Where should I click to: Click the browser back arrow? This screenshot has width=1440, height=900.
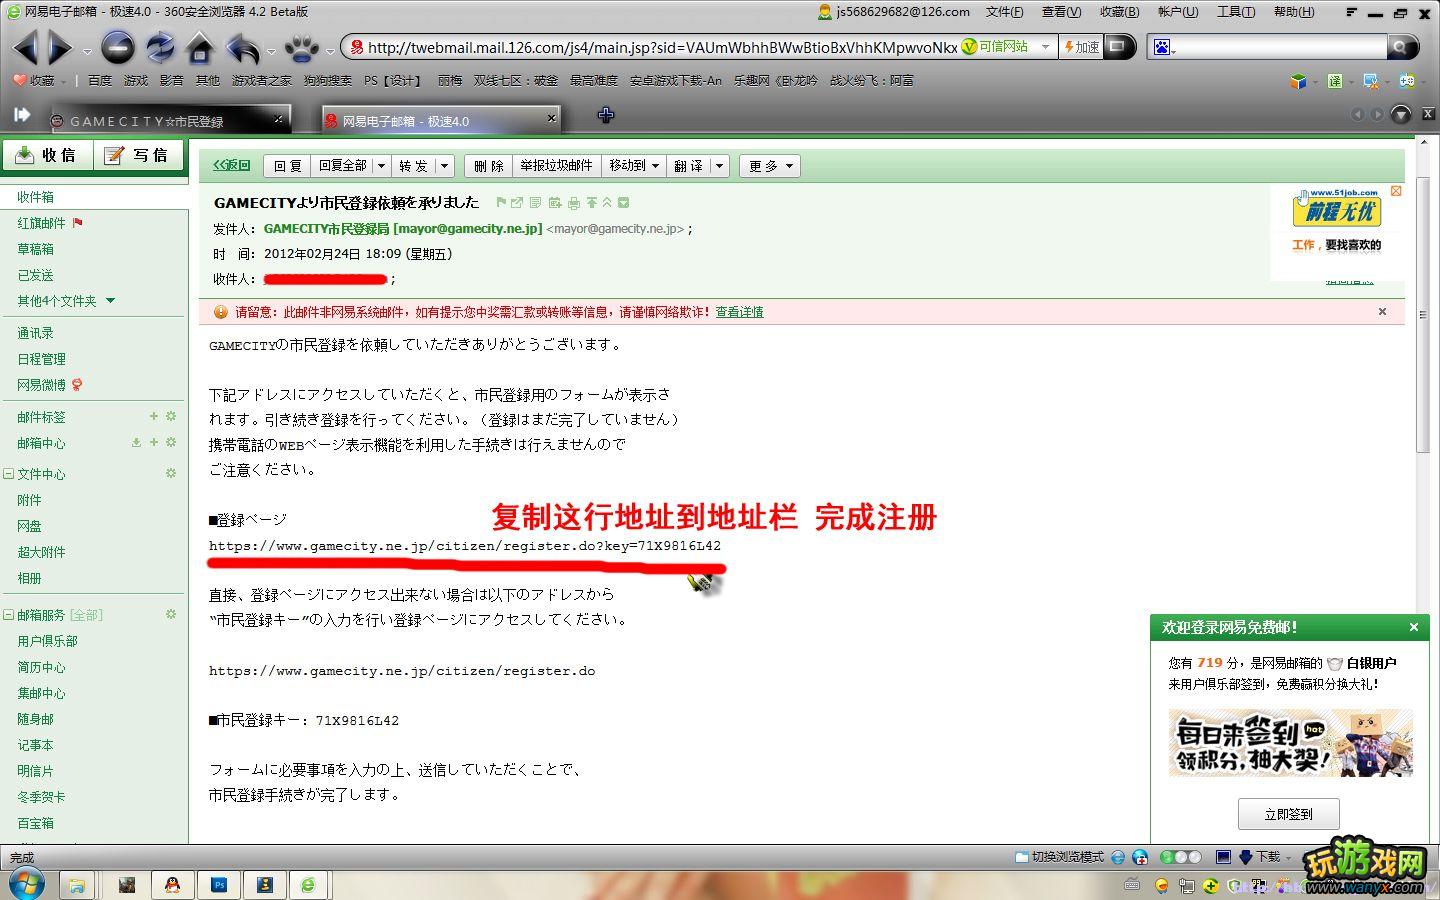point(25,47)
